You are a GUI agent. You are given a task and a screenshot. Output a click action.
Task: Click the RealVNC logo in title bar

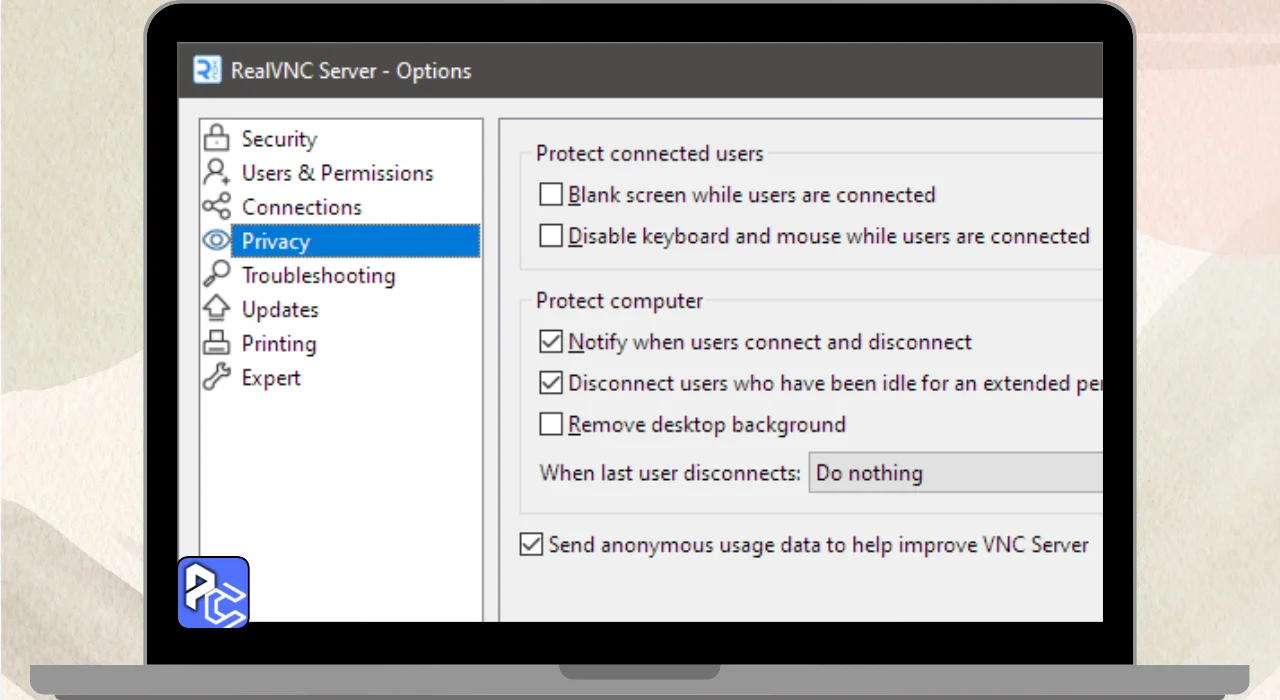point(207,70)
